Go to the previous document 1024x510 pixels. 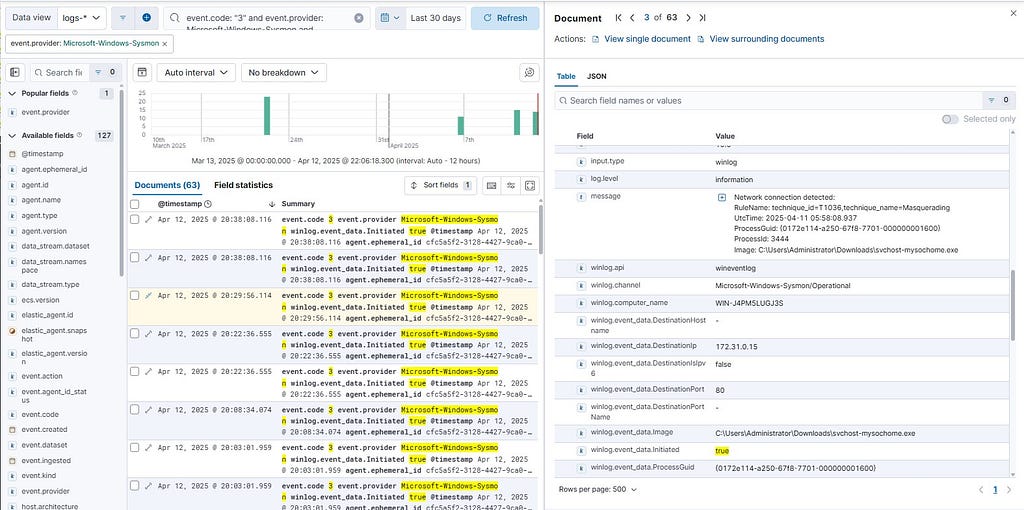click(x=633, y=18)
